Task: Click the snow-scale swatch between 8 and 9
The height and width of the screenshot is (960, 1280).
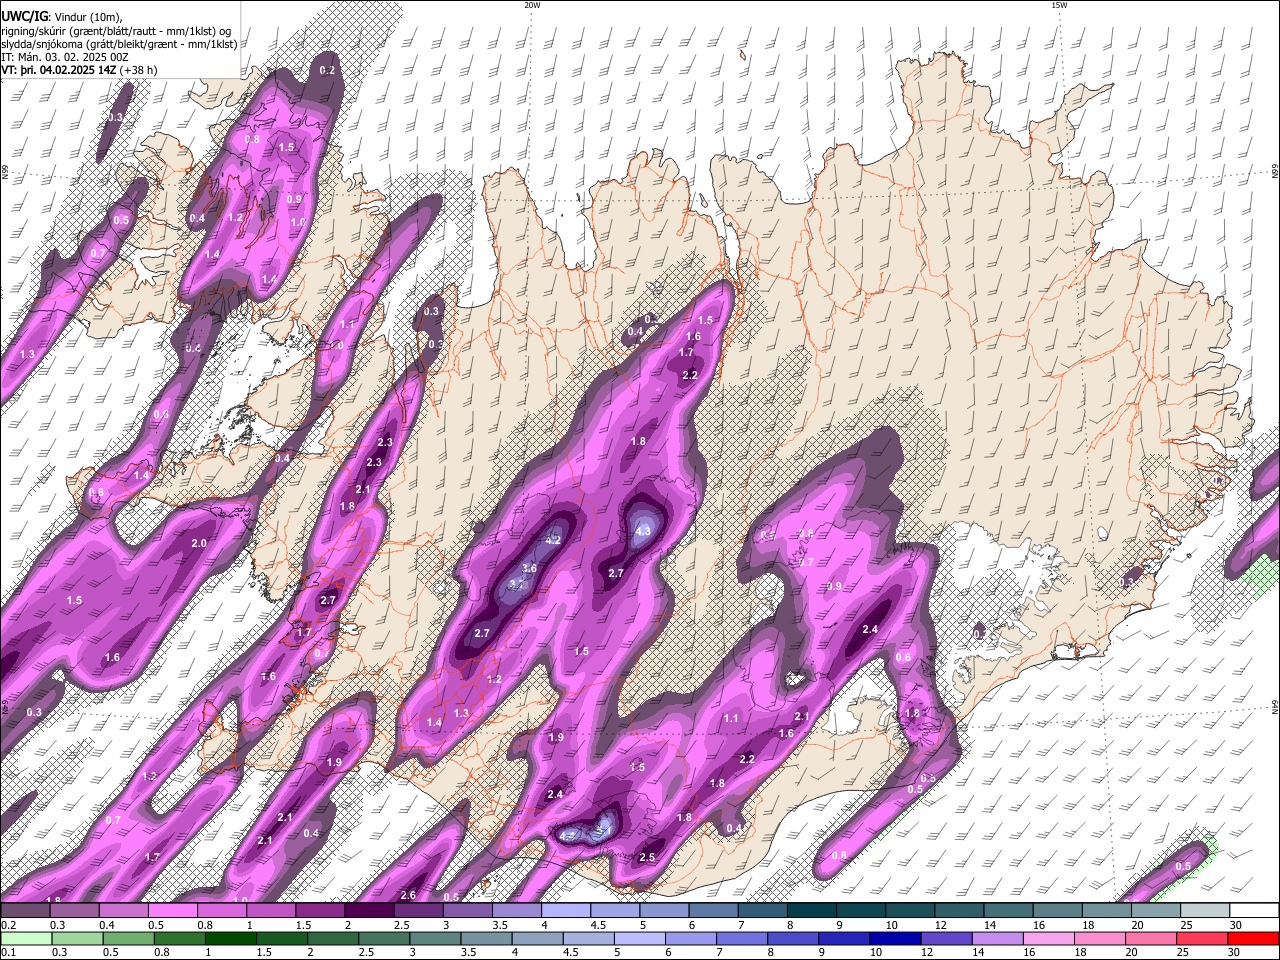Action: point(811,911)
